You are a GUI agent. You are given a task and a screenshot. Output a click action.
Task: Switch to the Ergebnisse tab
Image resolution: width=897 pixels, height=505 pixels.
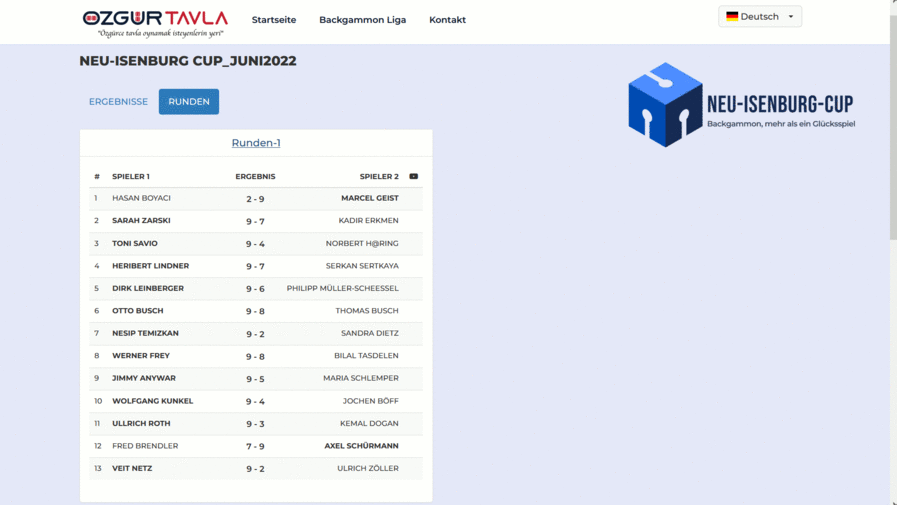tap(118, 102)
